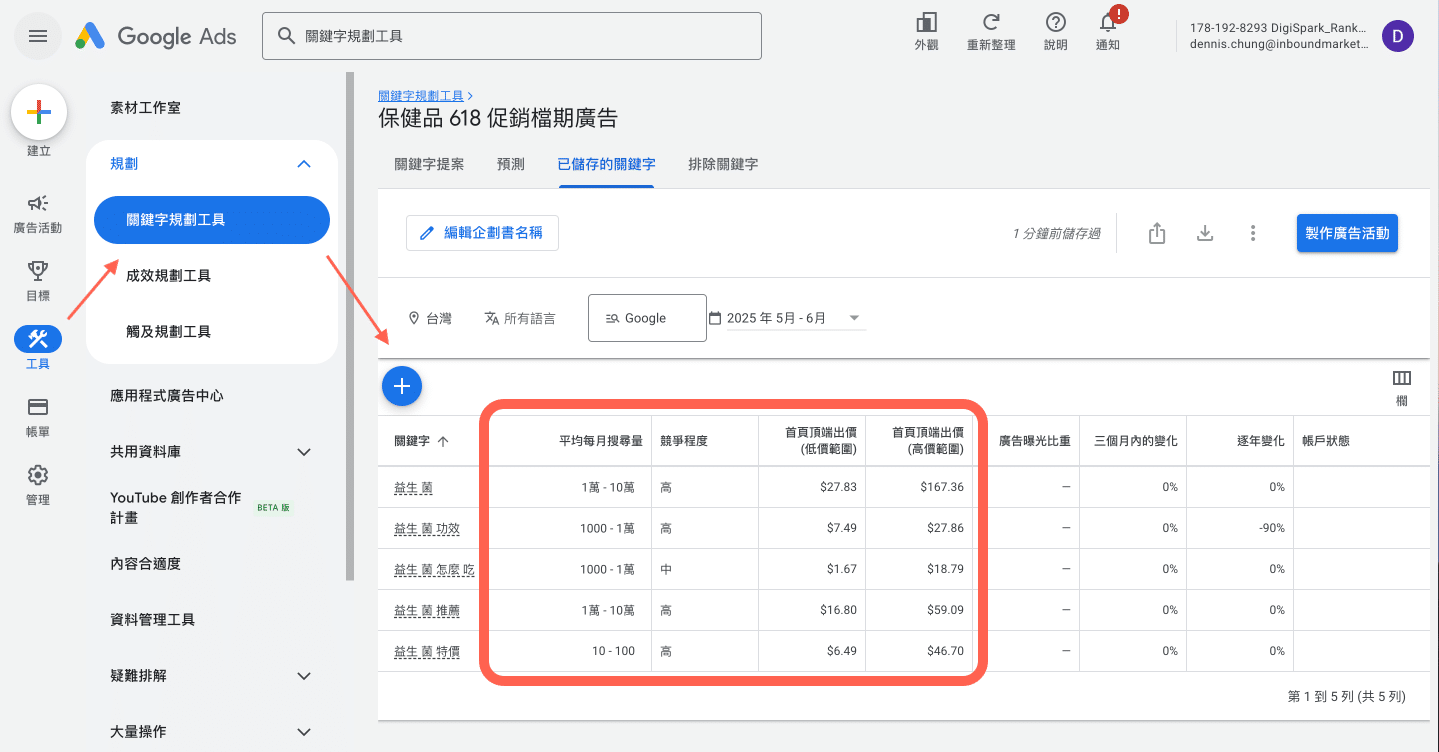Click the 台灣 location pin filter

coord(430,318)
